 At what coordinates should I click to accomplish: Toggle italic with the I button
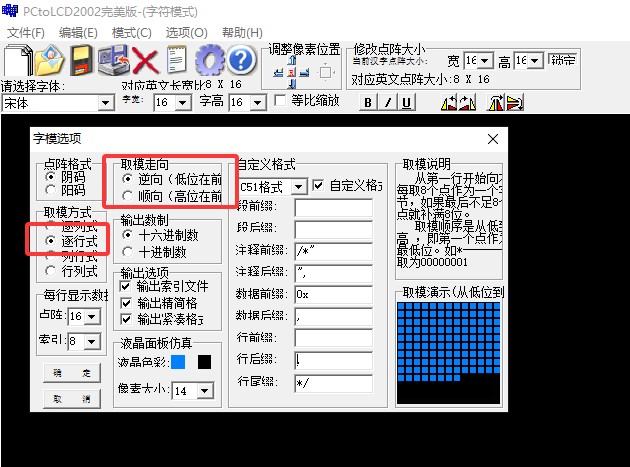[x=387, y=102]
